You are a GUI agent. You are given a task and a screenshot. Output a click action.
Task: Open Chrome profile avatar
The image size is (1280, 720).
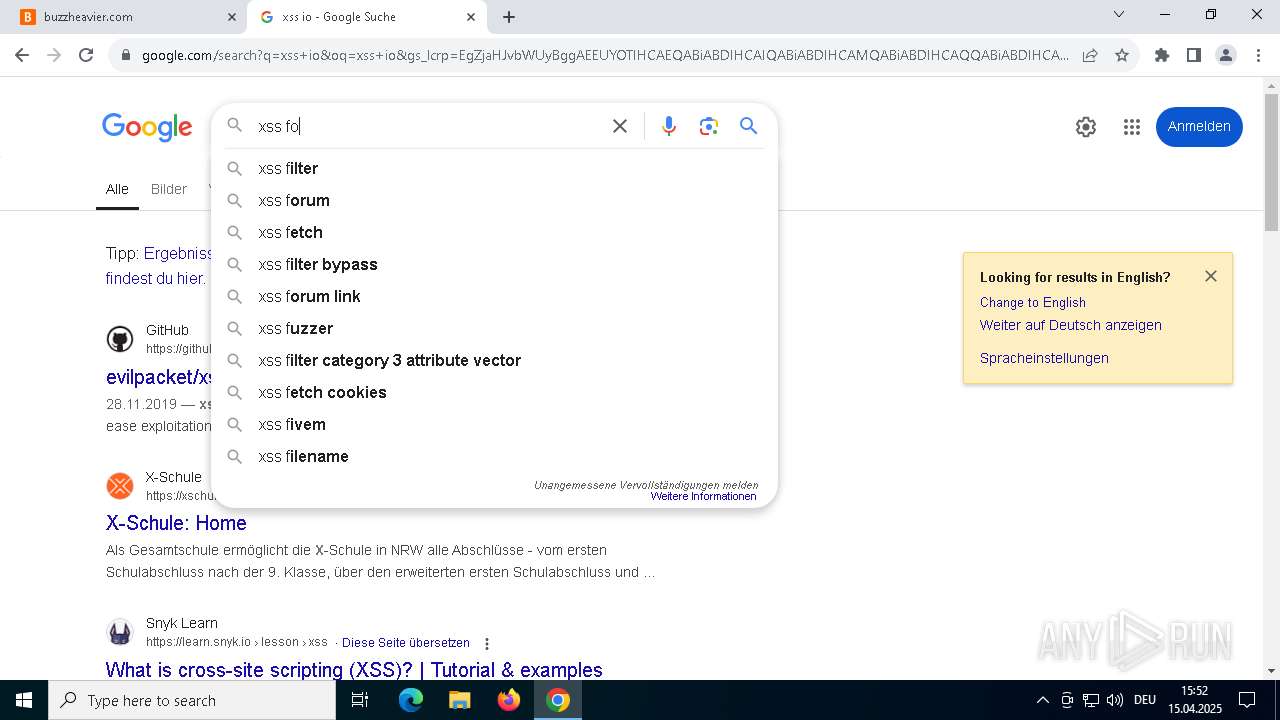(1226, 55)
